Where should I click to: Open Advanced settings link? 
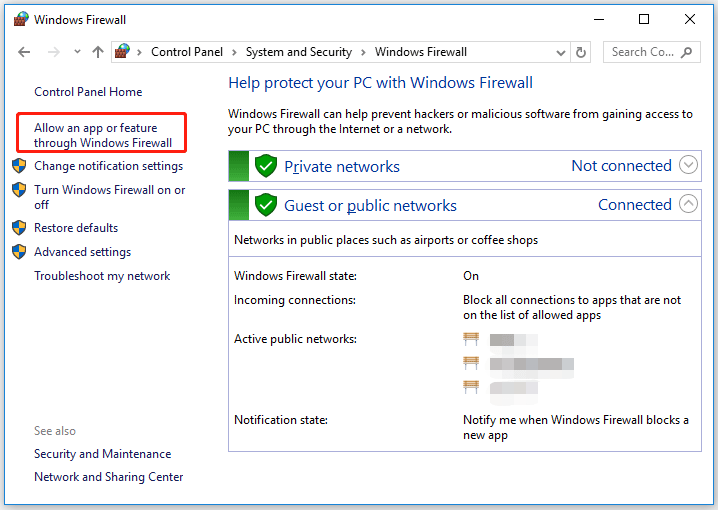tap(82, 252)
